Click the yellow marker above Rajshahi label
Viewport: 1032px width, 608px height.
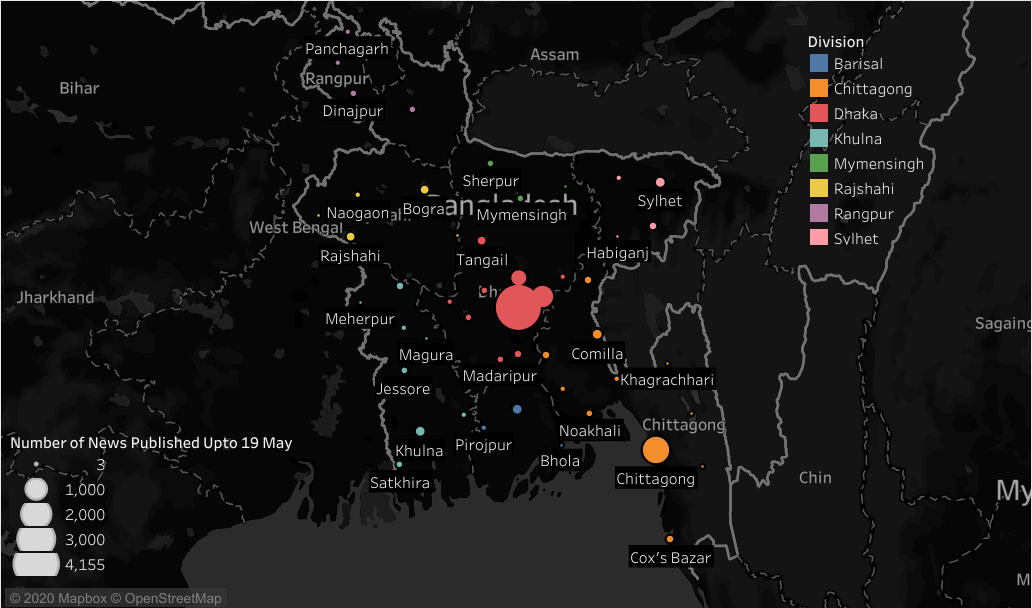351,236
